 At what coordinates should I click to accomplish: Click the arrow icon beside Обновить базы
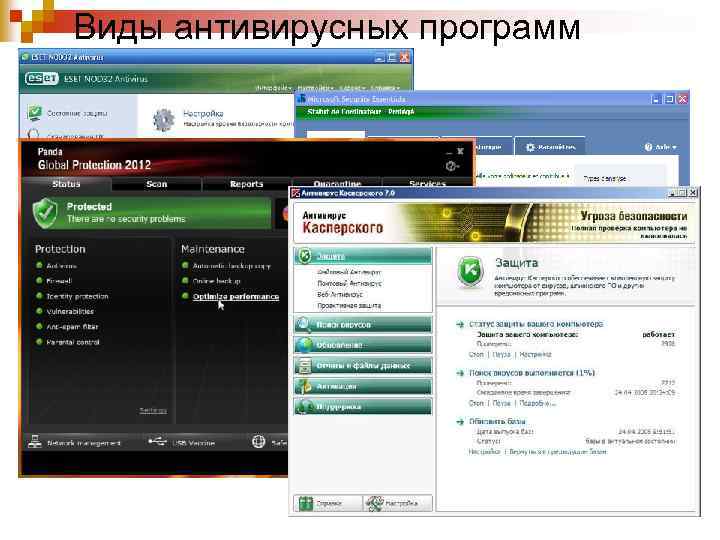460,422
